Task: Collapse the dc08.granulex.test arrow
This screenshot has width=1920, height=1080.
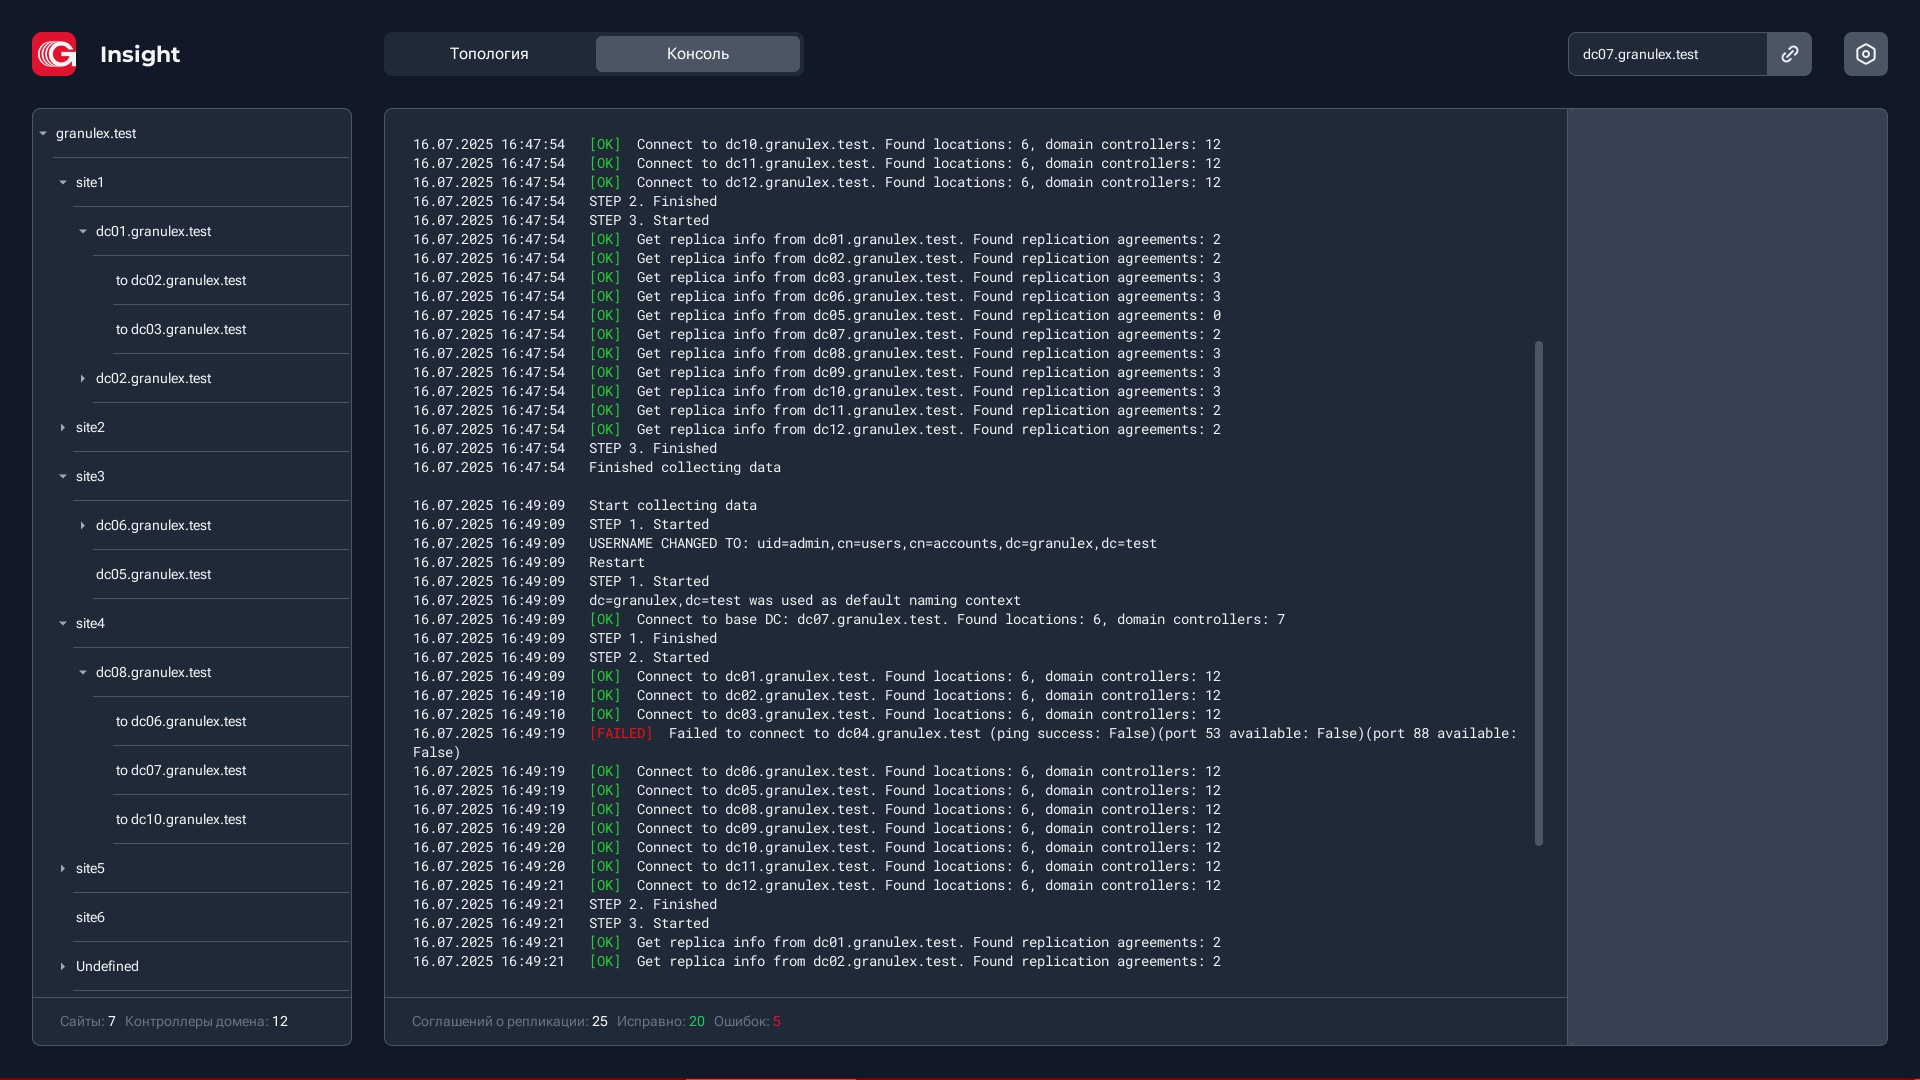Action: coord(83,672)
